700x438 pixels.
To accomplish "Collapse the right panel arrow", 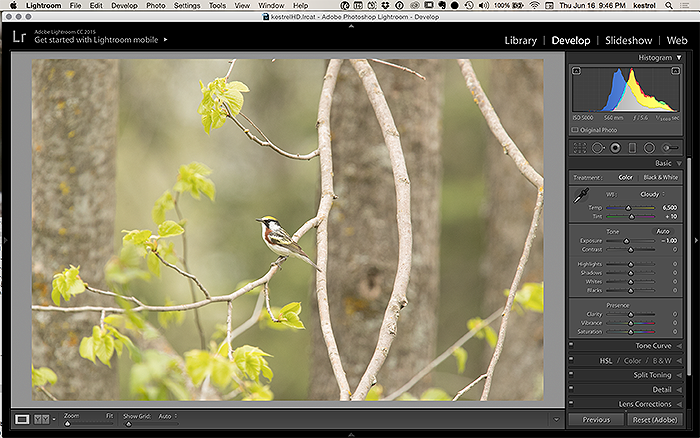I will (696, 241).
